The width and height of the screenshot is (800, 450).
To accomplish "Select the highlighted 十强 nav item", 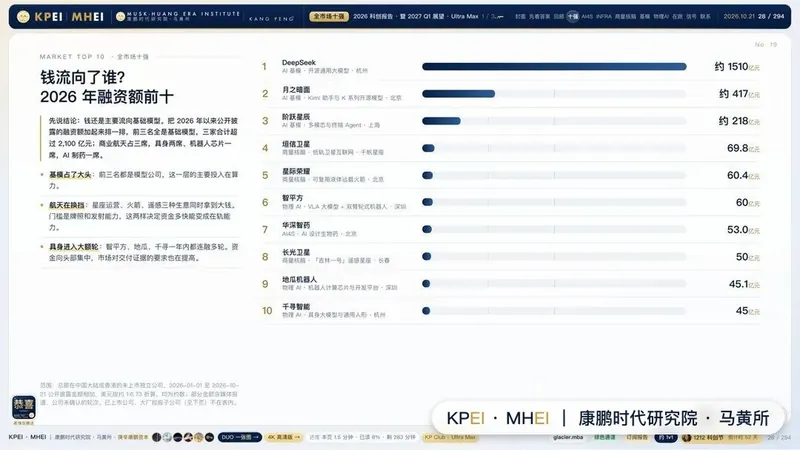I will click(x=573, y=16).
